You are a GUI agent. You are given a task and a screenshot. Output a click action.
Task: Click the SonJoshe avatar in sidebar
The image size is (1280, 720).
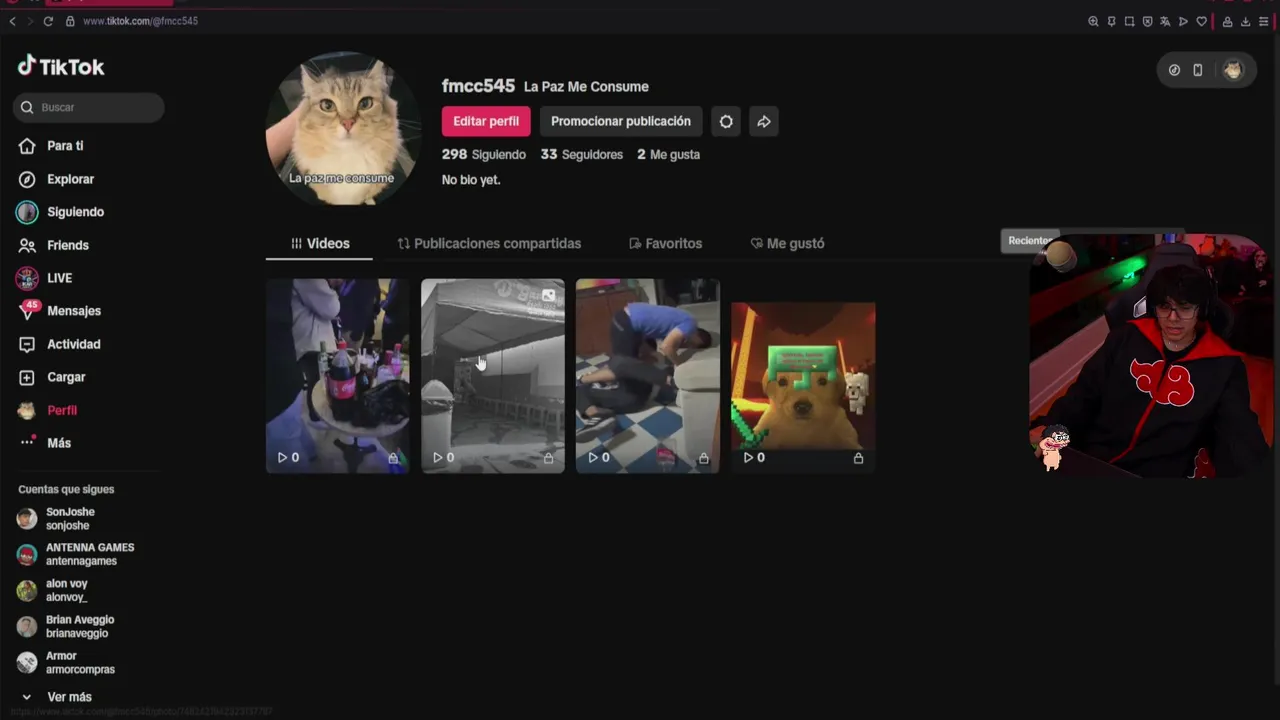tap(27, 519)
